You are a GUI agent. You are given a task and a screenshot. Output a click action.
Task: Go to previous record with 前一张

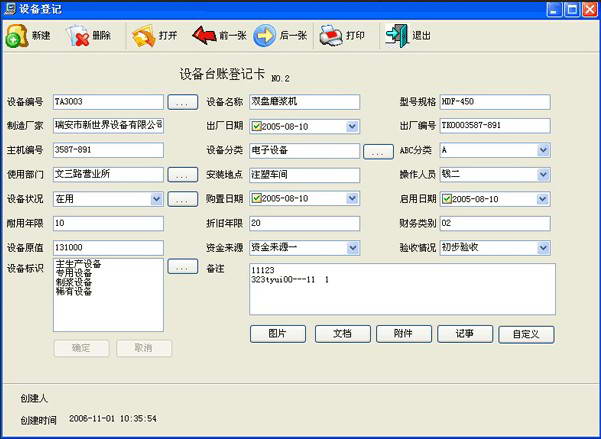click(x=204, y=36)
